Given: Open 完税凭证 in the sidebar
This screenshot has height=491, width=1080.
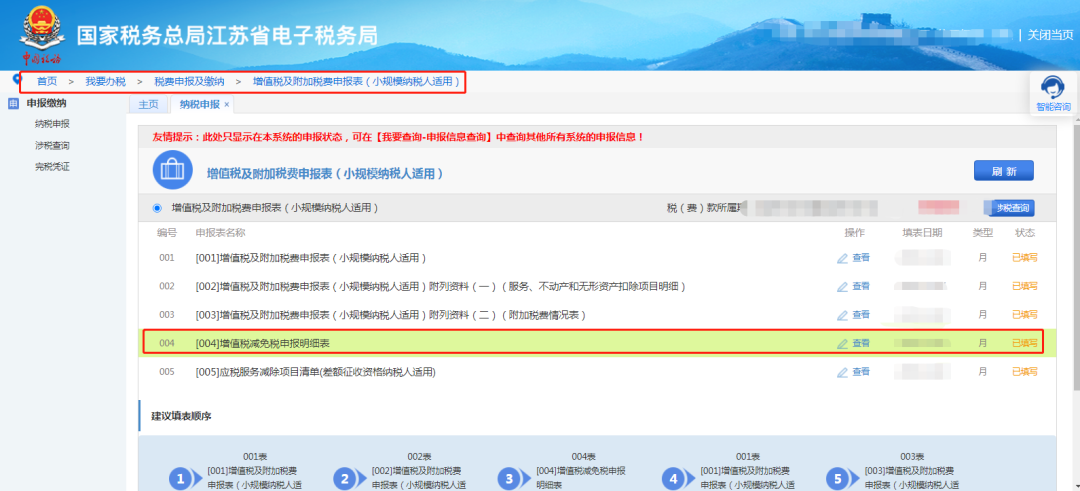Looking at the screenshot, I should (52, 167).
